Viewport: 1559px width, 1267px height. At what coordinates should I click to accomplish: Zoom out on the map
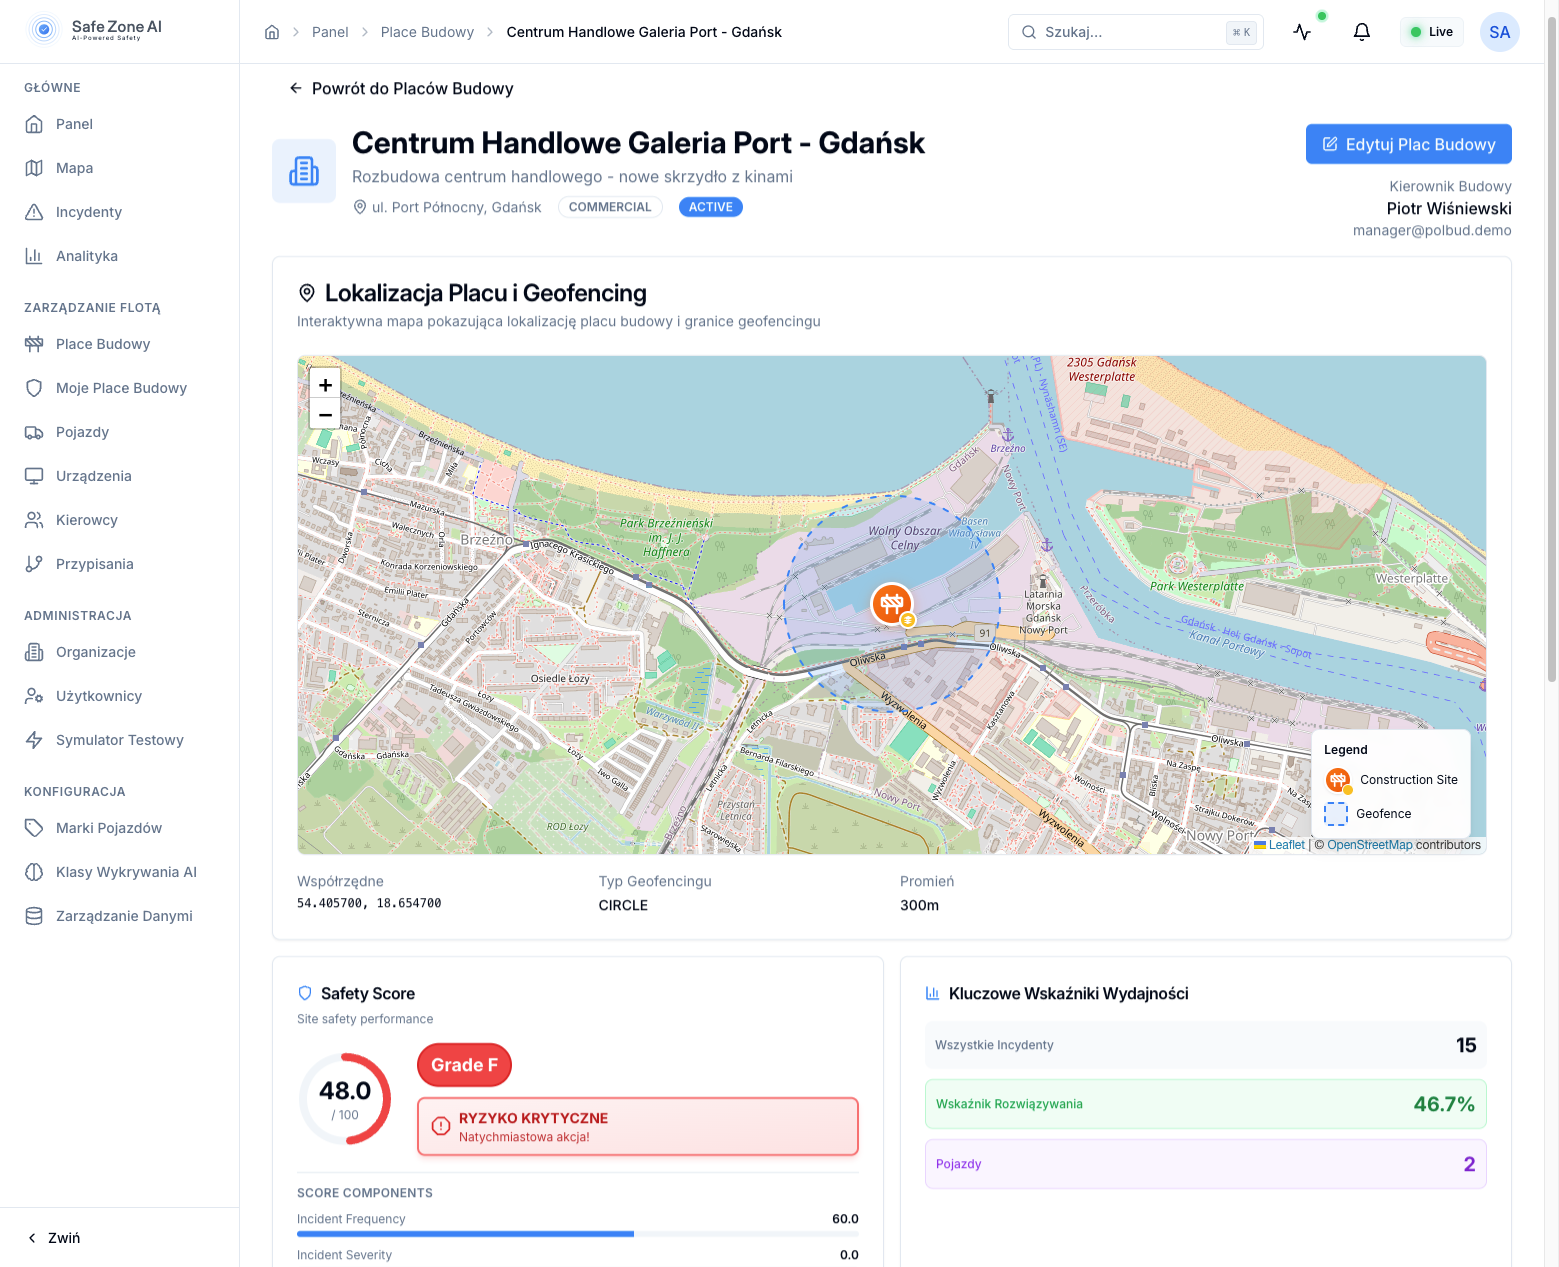coord(325,414)
